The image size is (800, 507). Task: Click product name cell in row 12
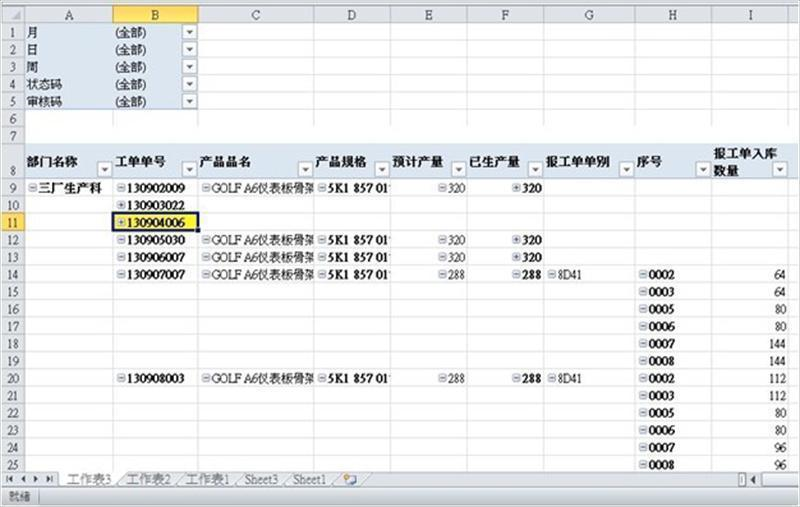tap(256, 240)
